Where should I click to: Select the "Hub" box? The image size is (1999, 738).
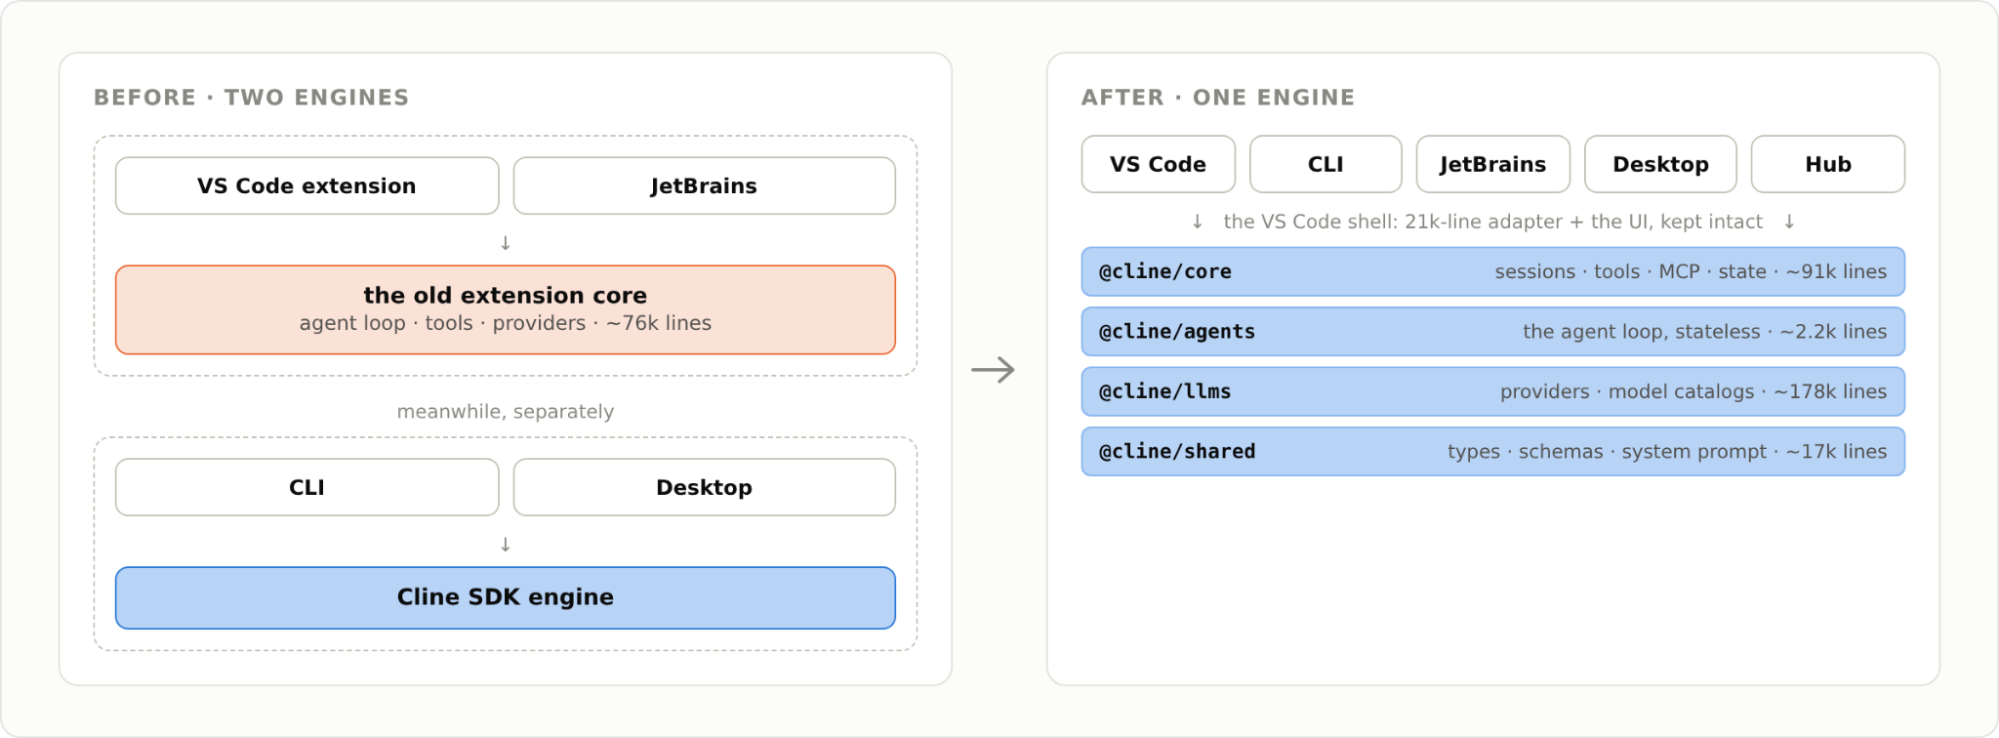pyautogui.click(x=1828, y=164)
